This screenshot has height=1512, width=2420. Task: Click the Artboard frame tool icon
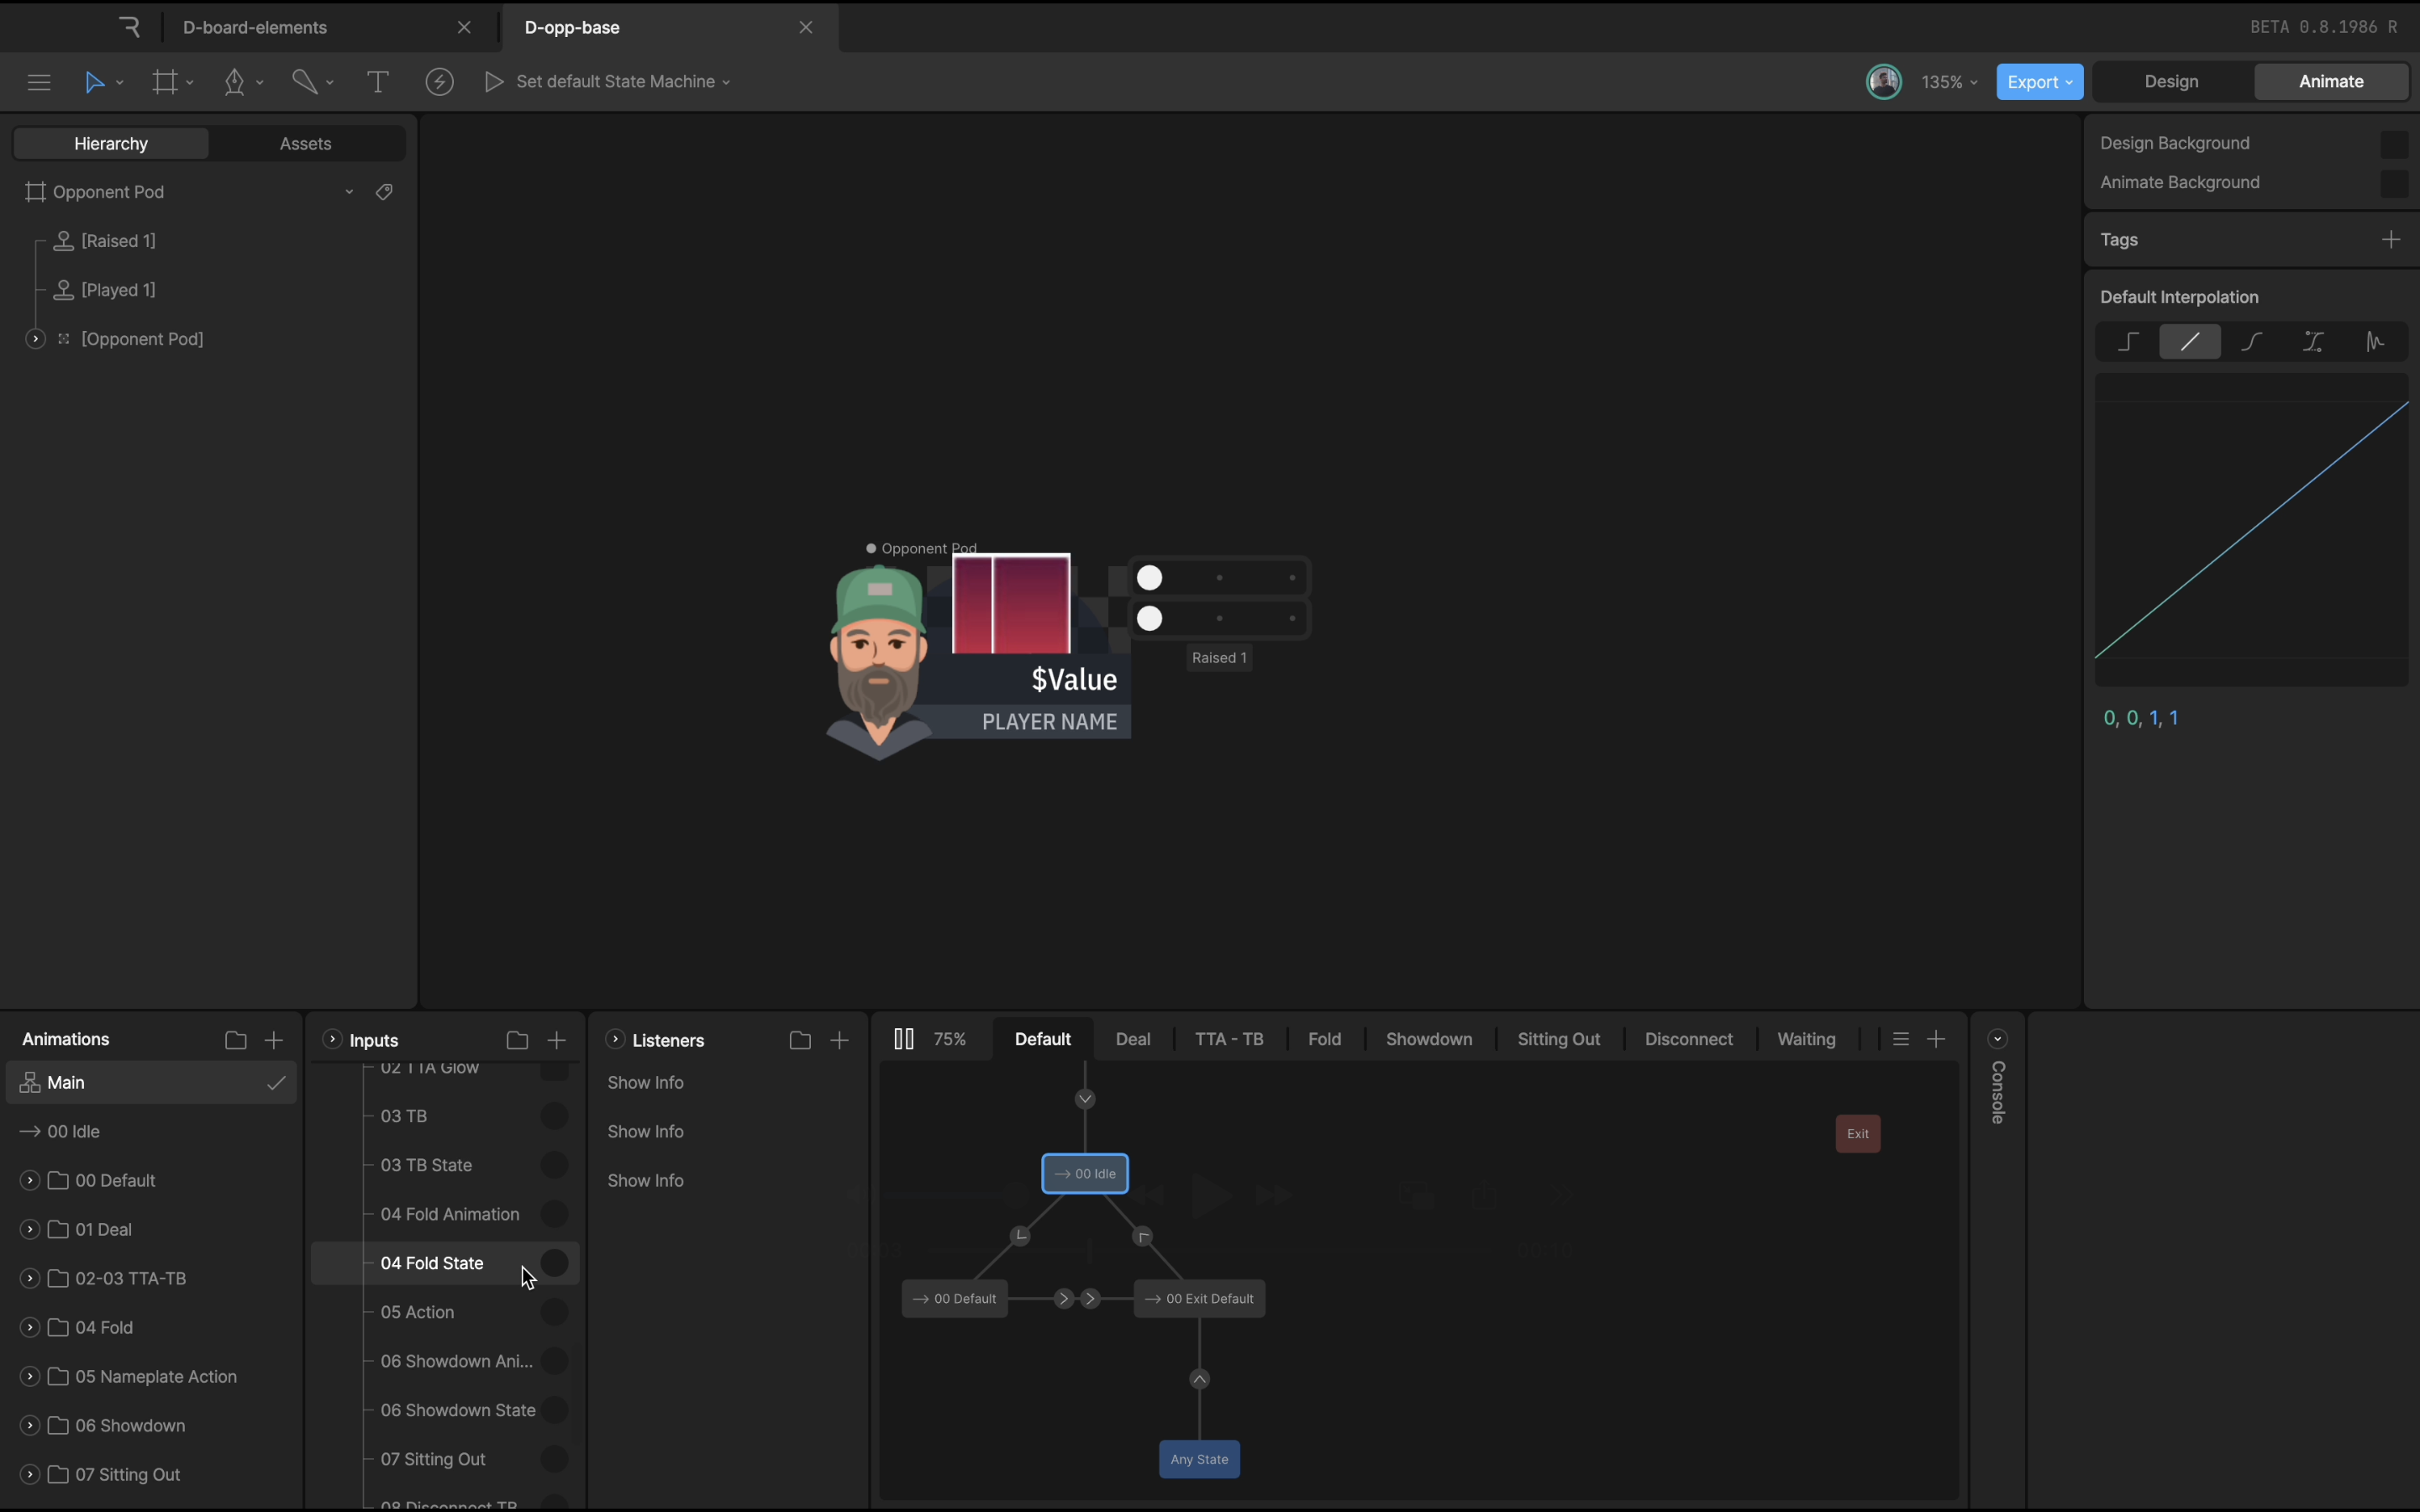165,82
